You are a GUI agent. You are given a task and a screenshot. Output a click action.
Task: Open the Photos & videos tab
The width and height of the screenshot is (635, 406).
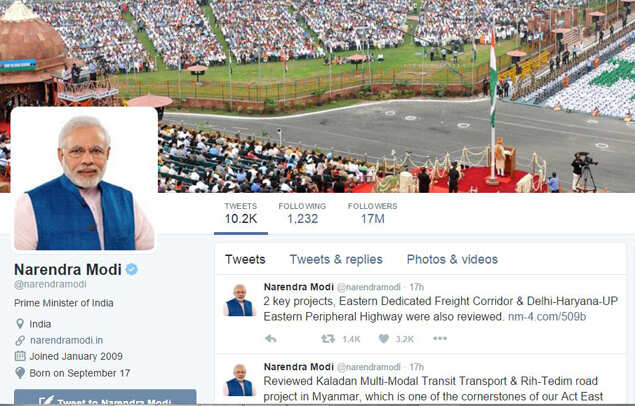[452, 259]
